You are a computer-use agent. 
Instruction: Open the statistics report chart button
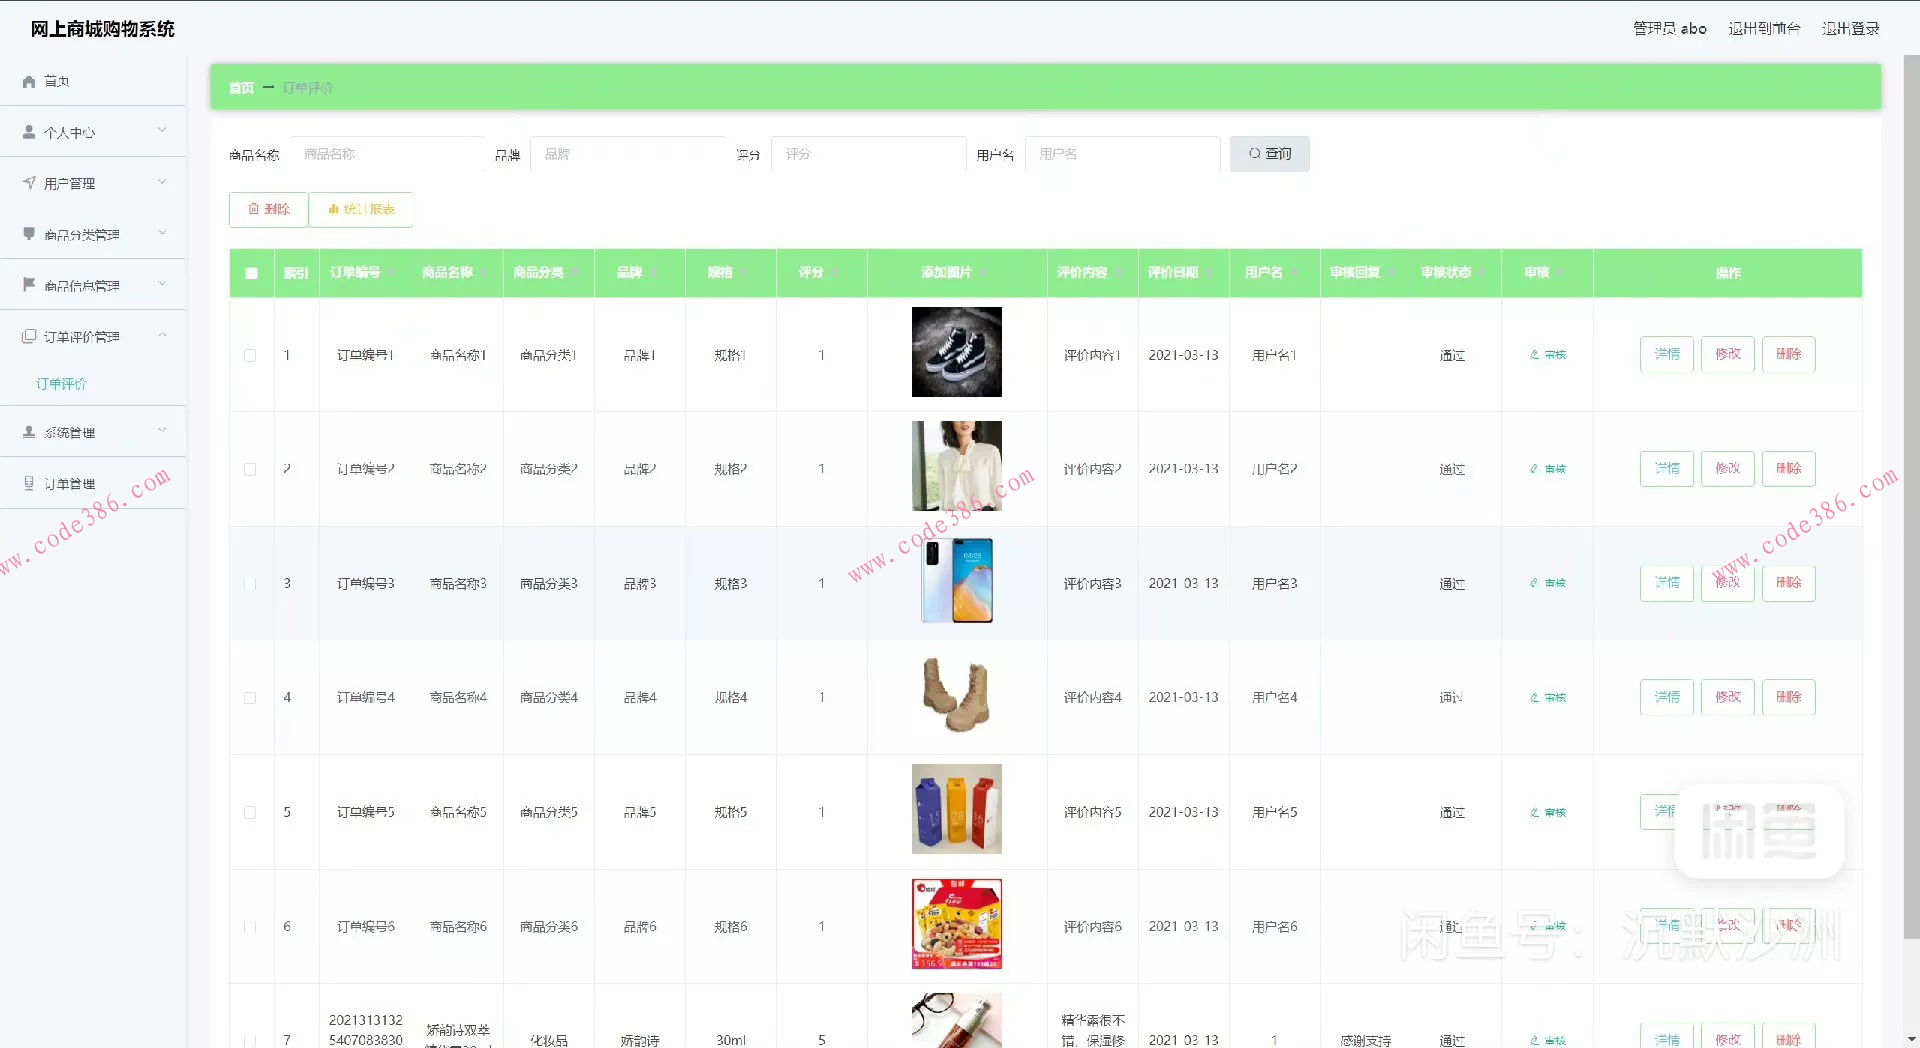click(361, 209)
